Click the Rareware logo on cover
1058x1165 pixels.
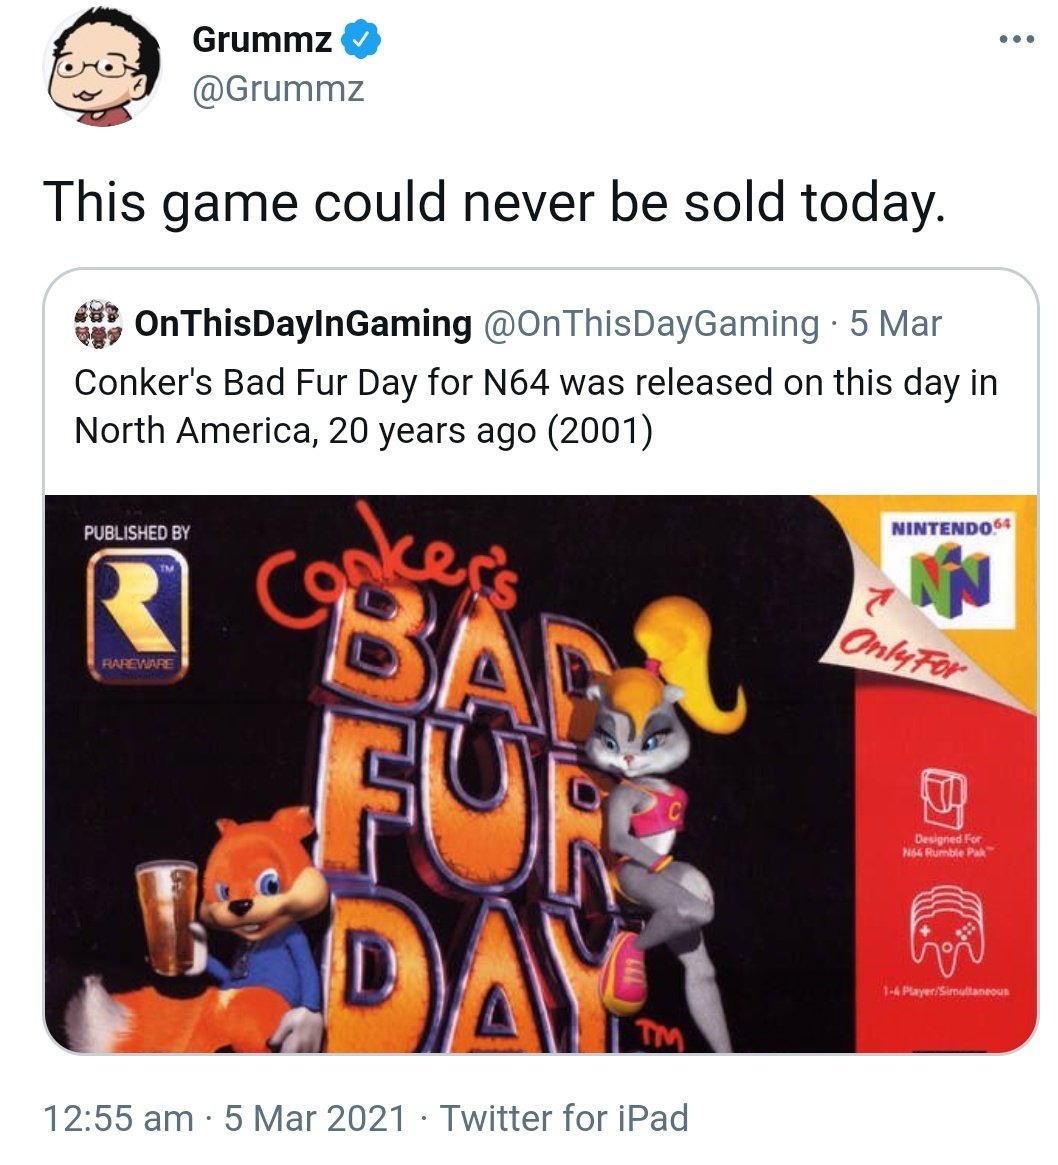click(x=137, y=616)
